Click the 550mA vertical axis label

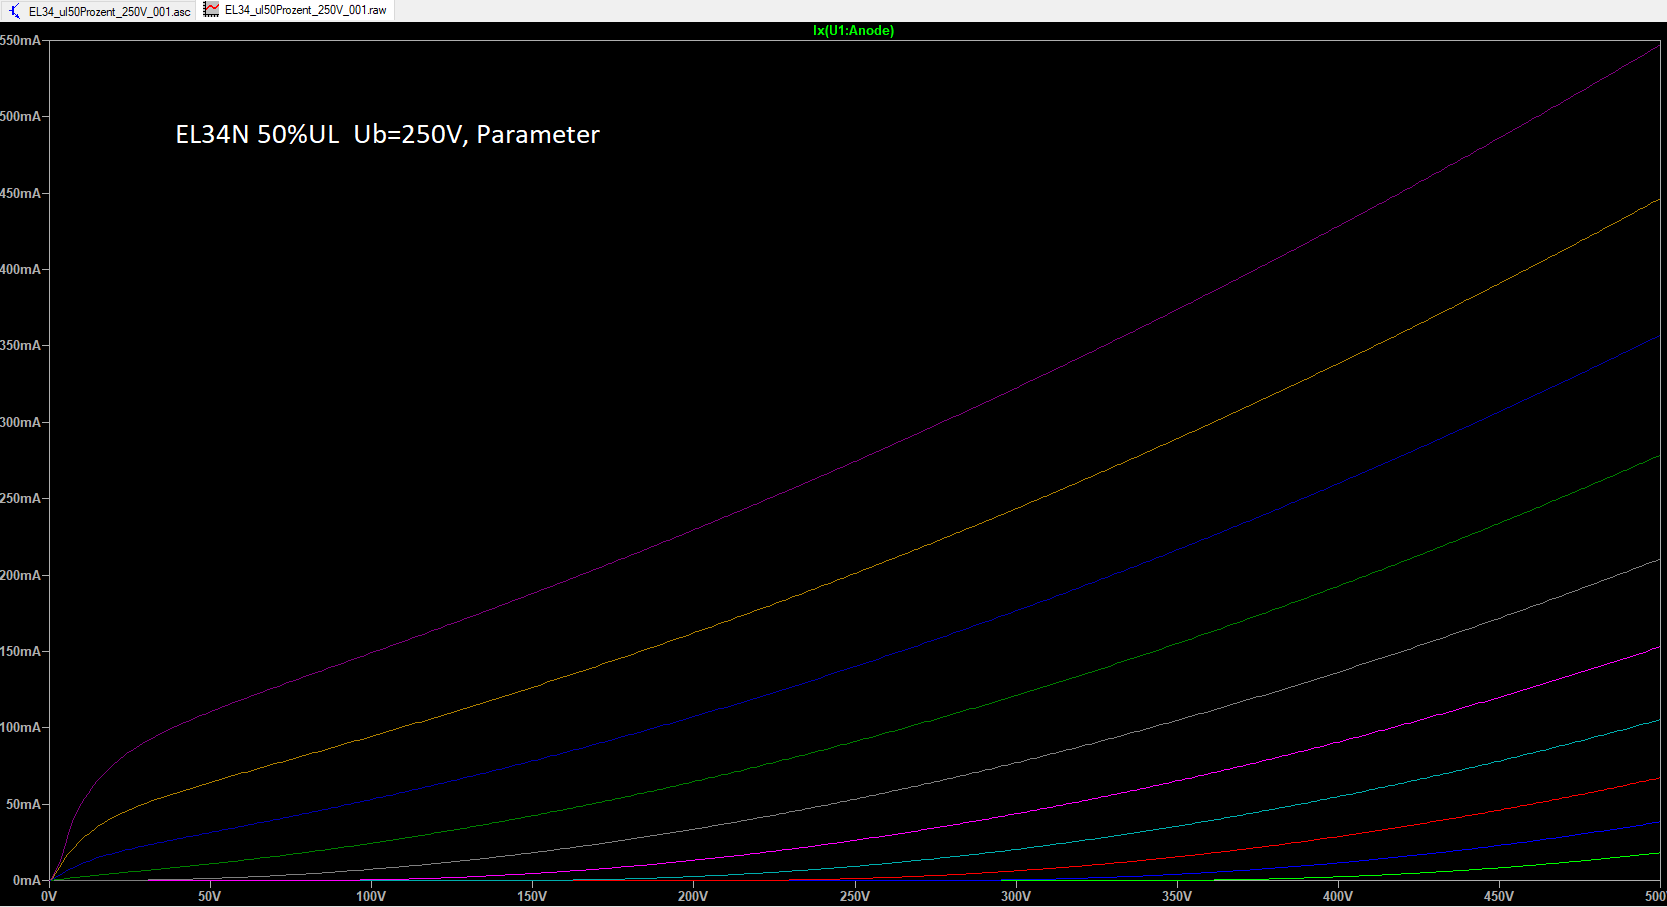click(21, 40)
